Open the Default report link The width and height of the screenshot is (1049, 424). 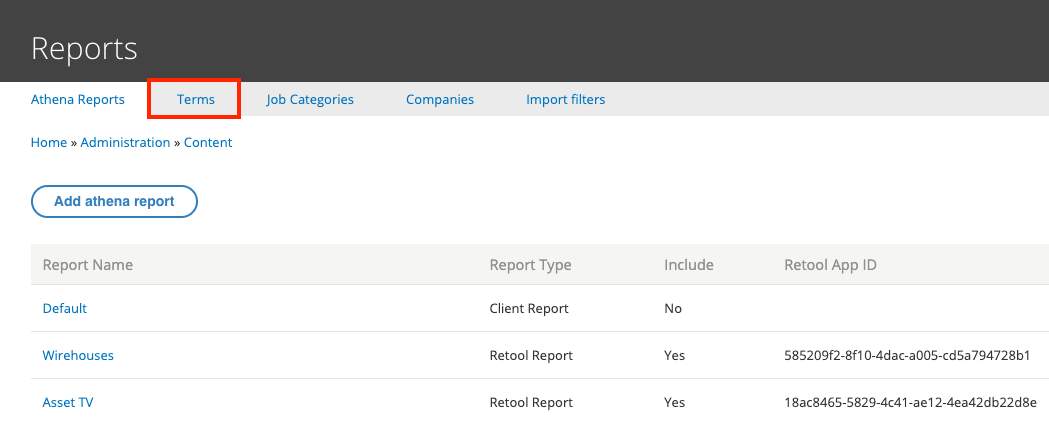[65, 308]
